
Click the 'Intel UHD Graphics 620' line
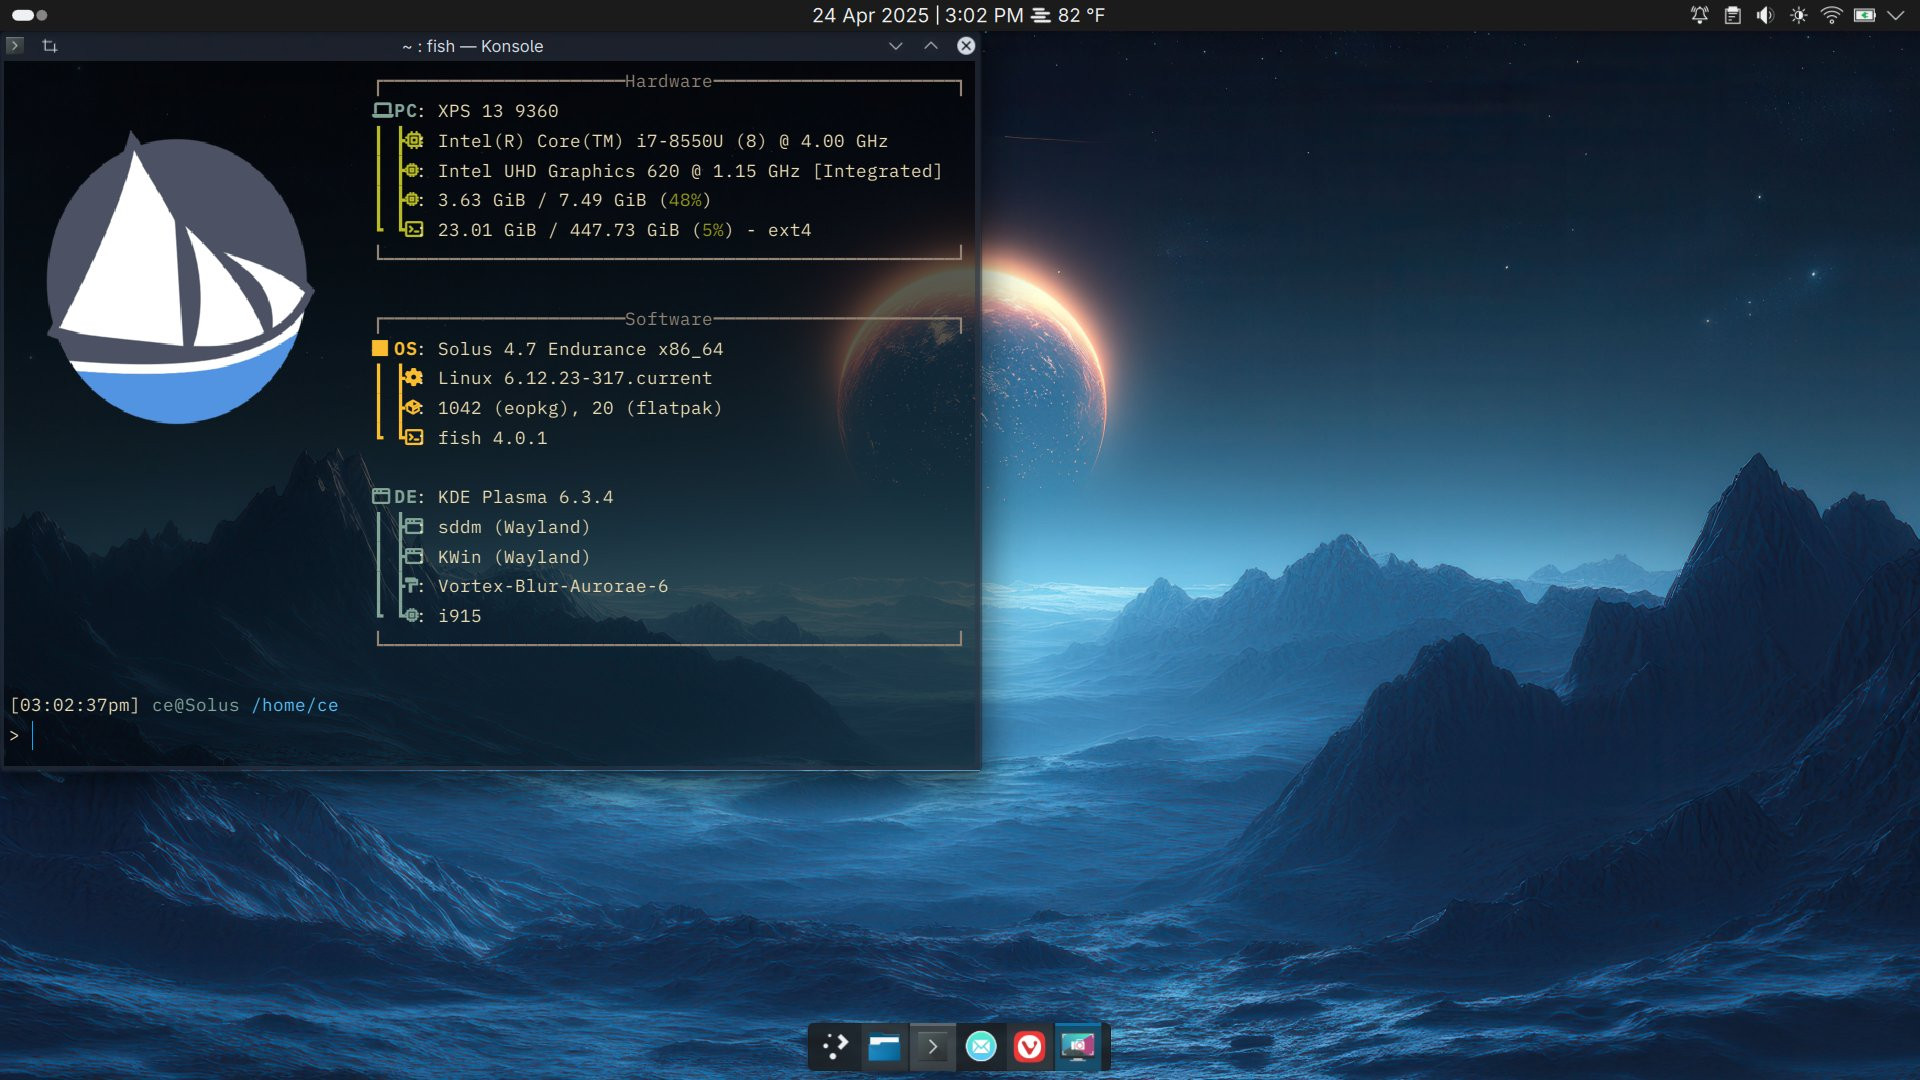pos(690,171)
